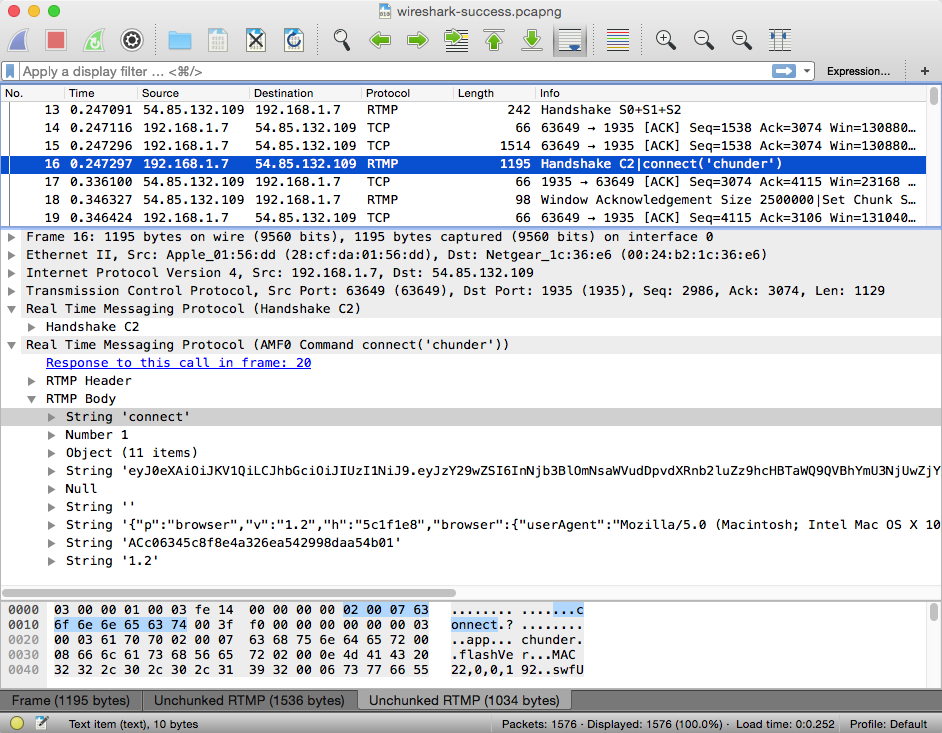The width and height of the screenshot is (942, 733).
Task: Click the find packet magnifier icon
Action: [x=342, y=40]
